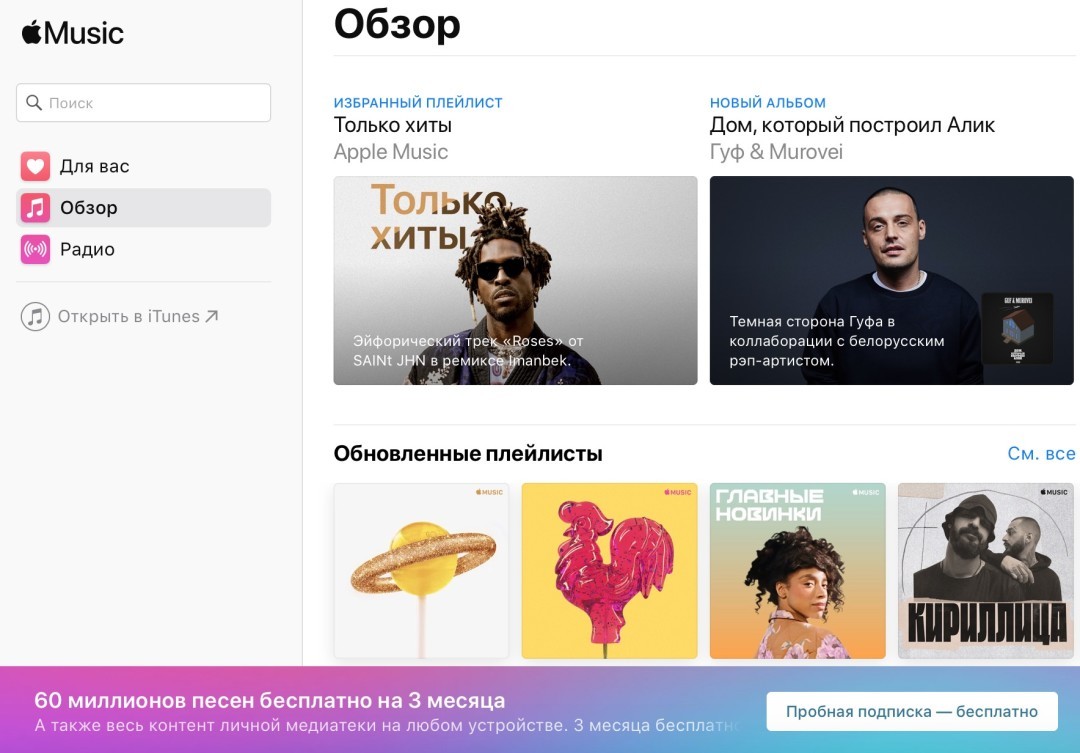This screenshot has width=1080, height=753.
Task: Click the music note icon for Обзор
Action: tap(35, 208)
